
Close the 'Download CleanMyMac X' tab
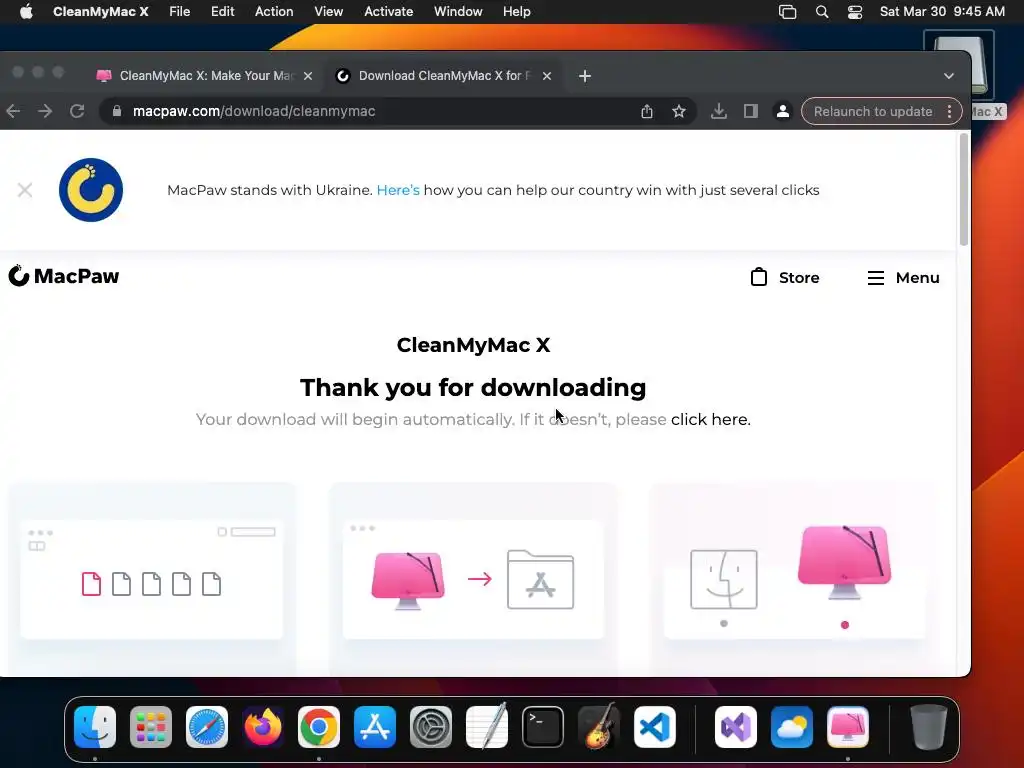[x=547, y=76]
